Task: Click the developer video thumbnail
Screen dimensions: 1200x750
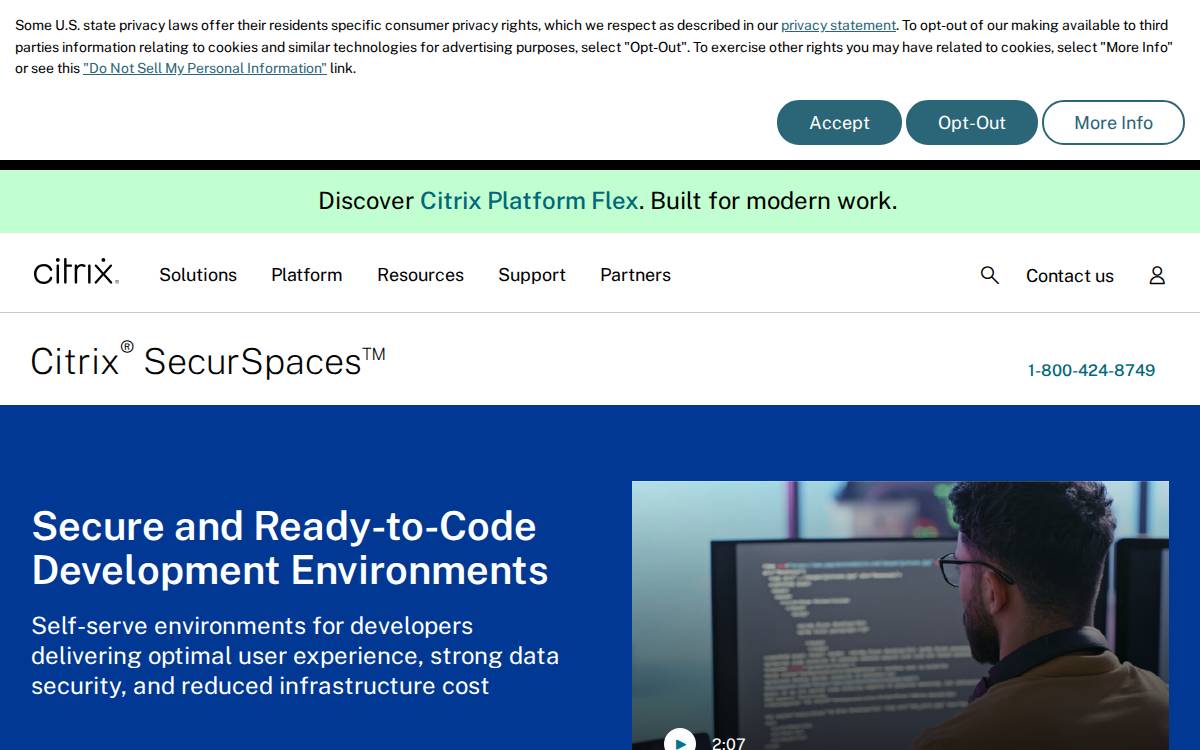Action: (x=900, y=615)
